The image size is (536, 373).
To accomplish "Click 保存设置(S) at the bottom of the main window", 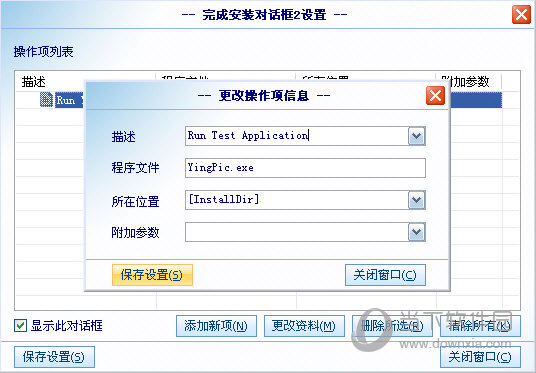I will click(x=54, y=357).
